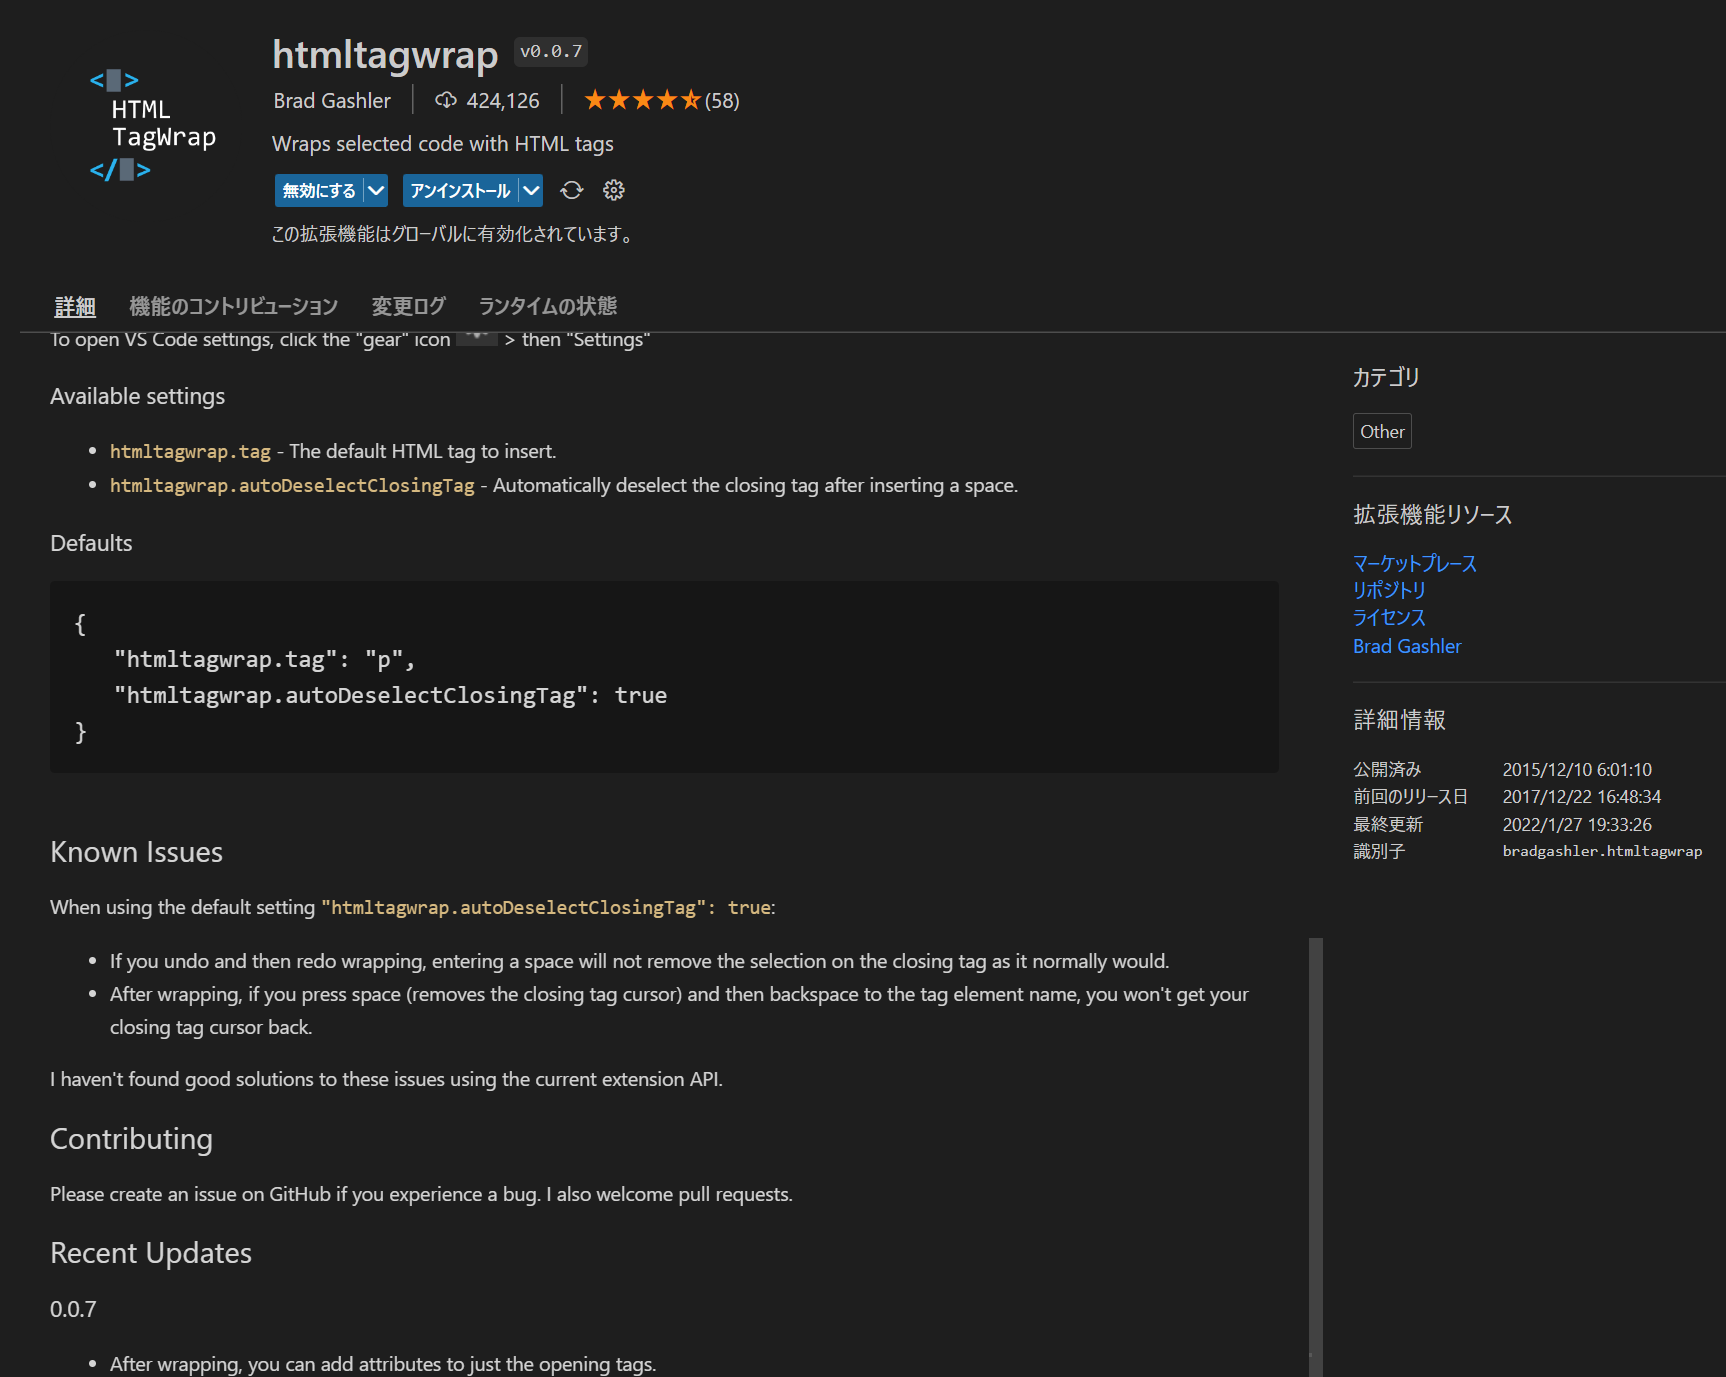Expand the アンインストール dropdown arrow
The image size is (1726, 1377).
coord(531,190)
